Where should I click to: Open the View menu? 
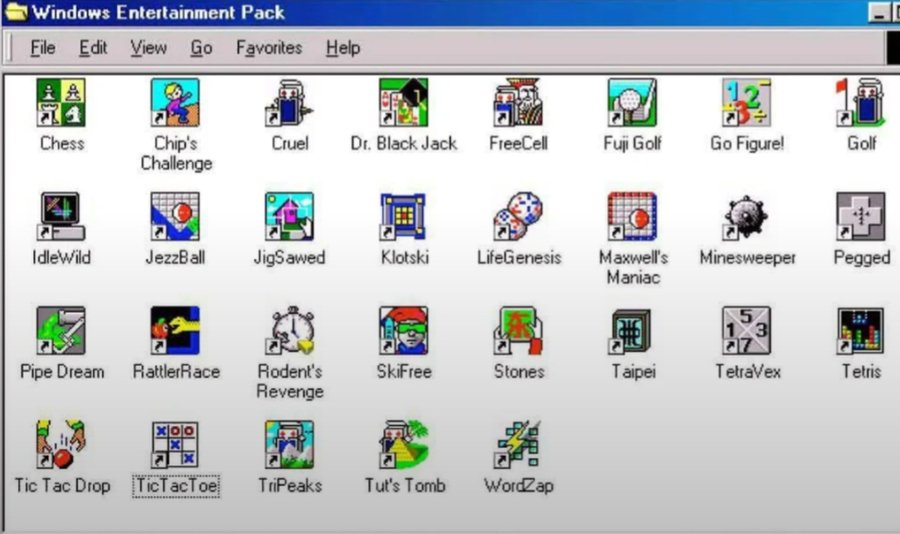[149, 48]
